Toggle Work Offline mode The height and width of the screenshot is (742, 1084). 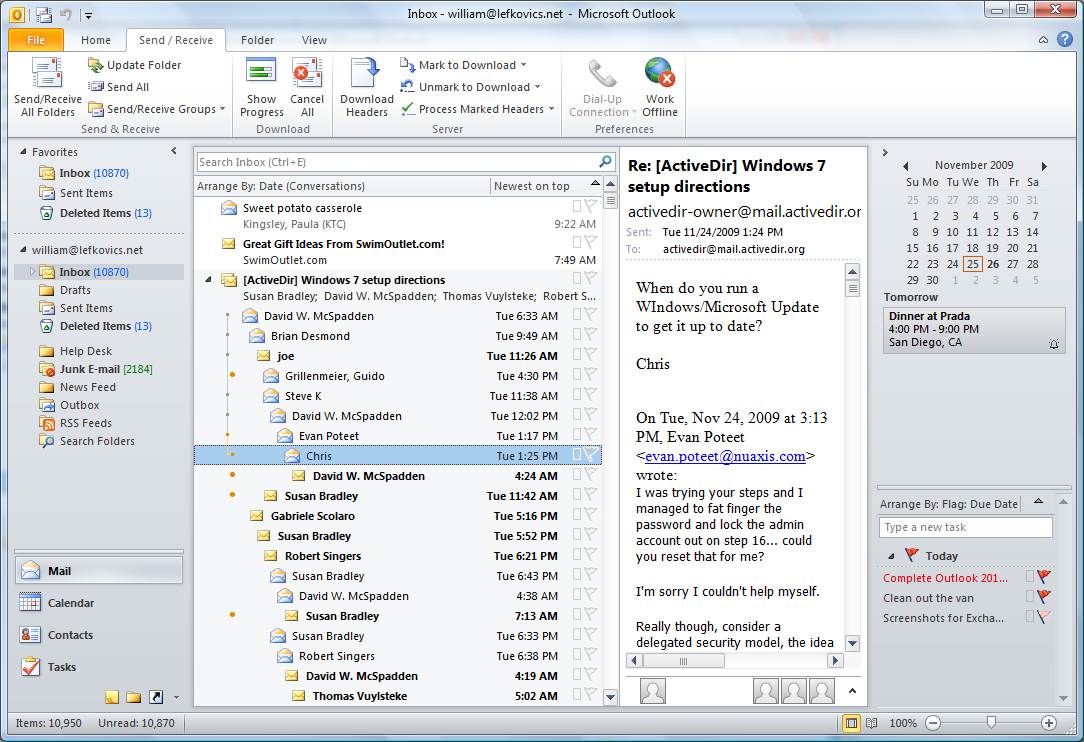pyautogui.click(x=660, y=88)
